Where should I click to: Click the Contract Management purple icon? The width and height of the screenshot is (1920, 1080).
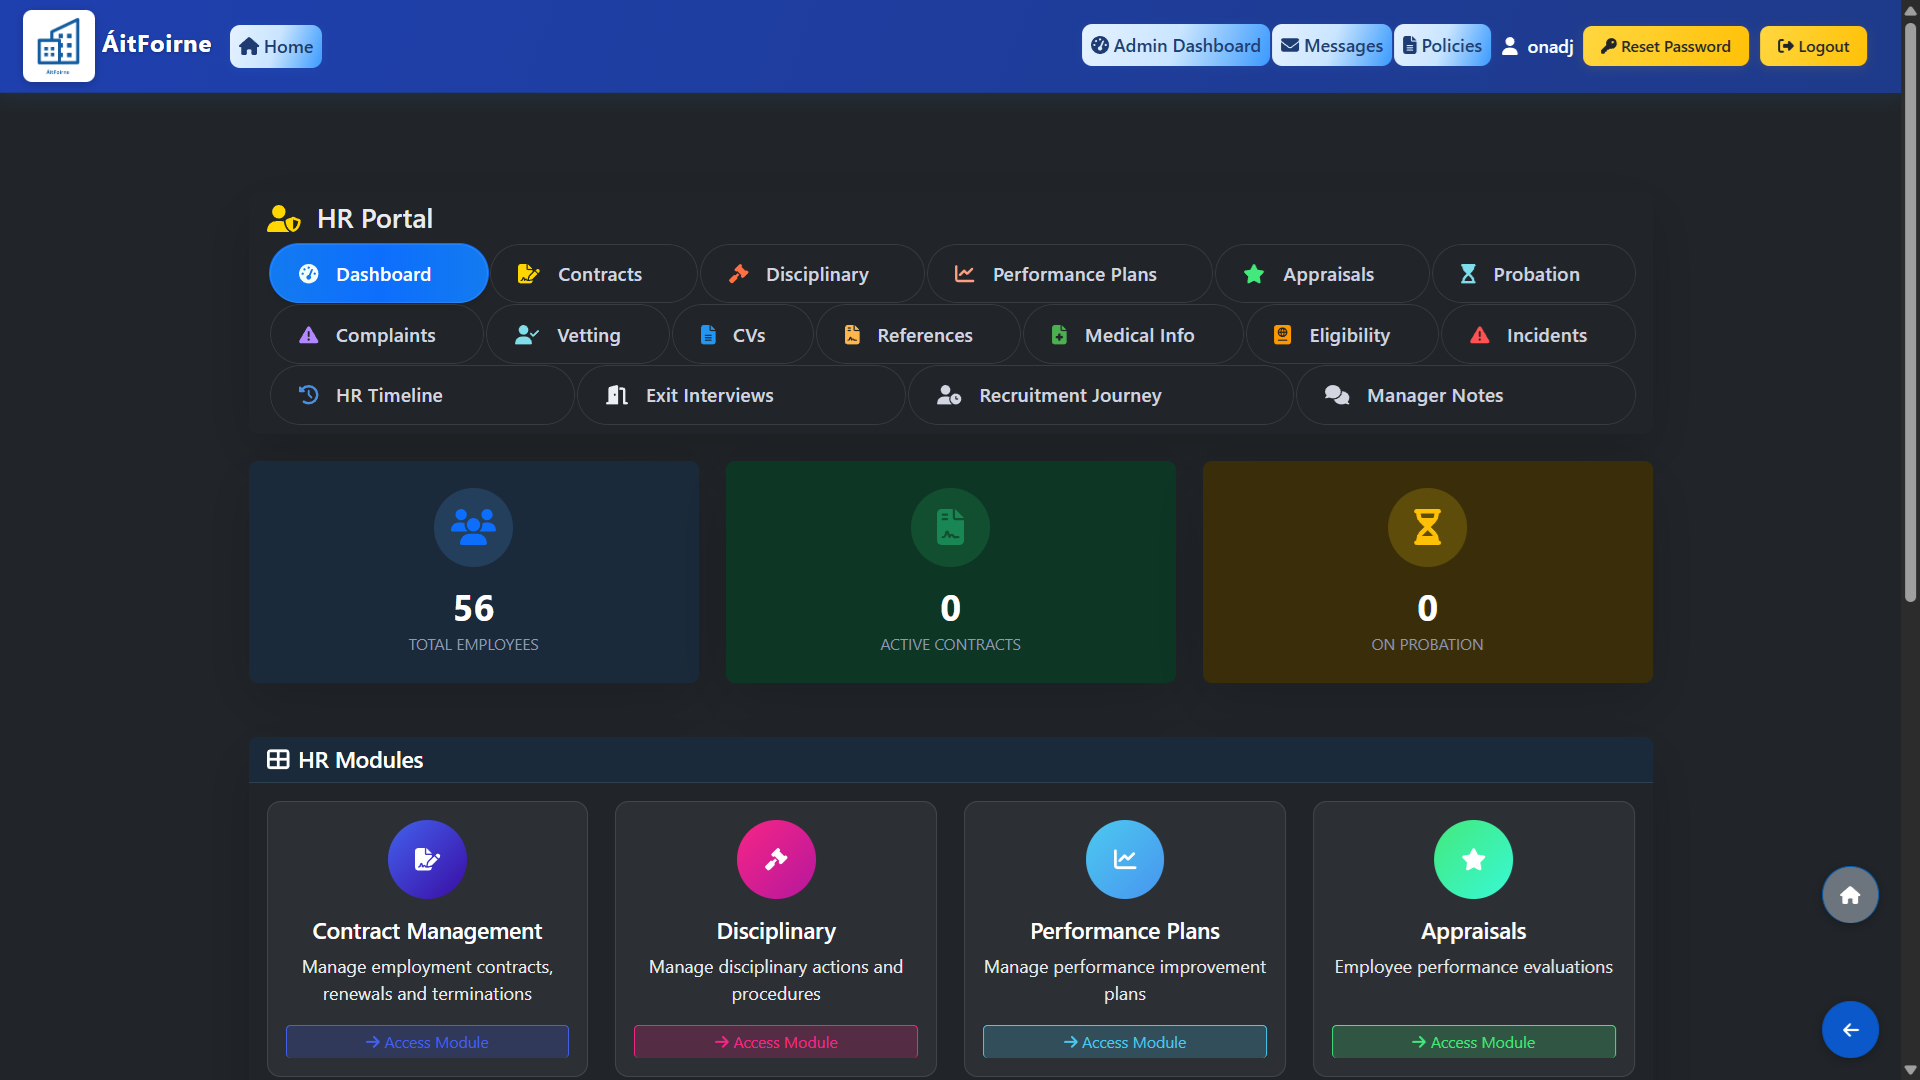point(427,859)
